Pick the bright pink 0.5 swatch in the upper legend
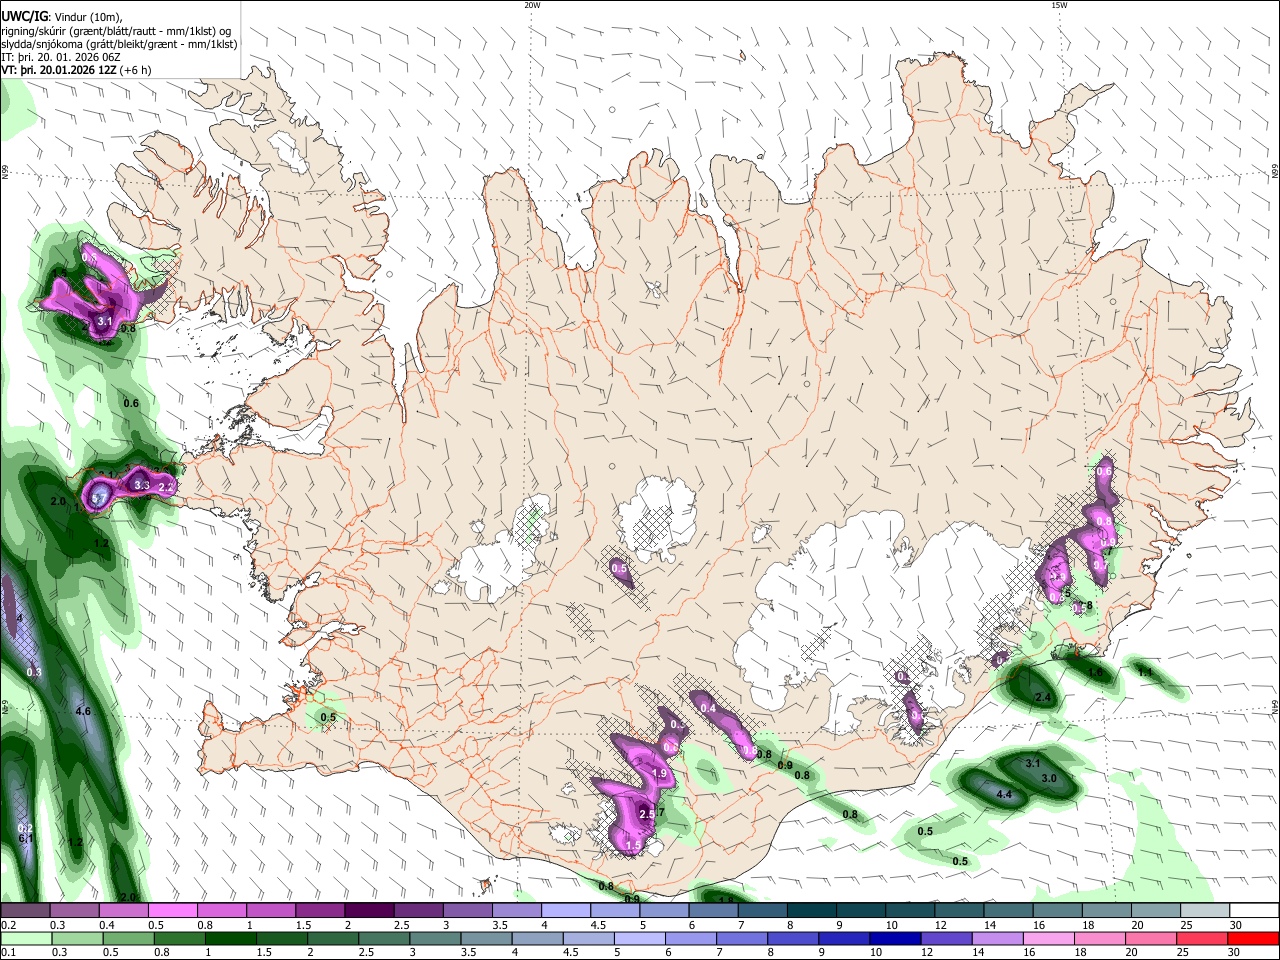1280x960 pixels. [x=172, y=911]
